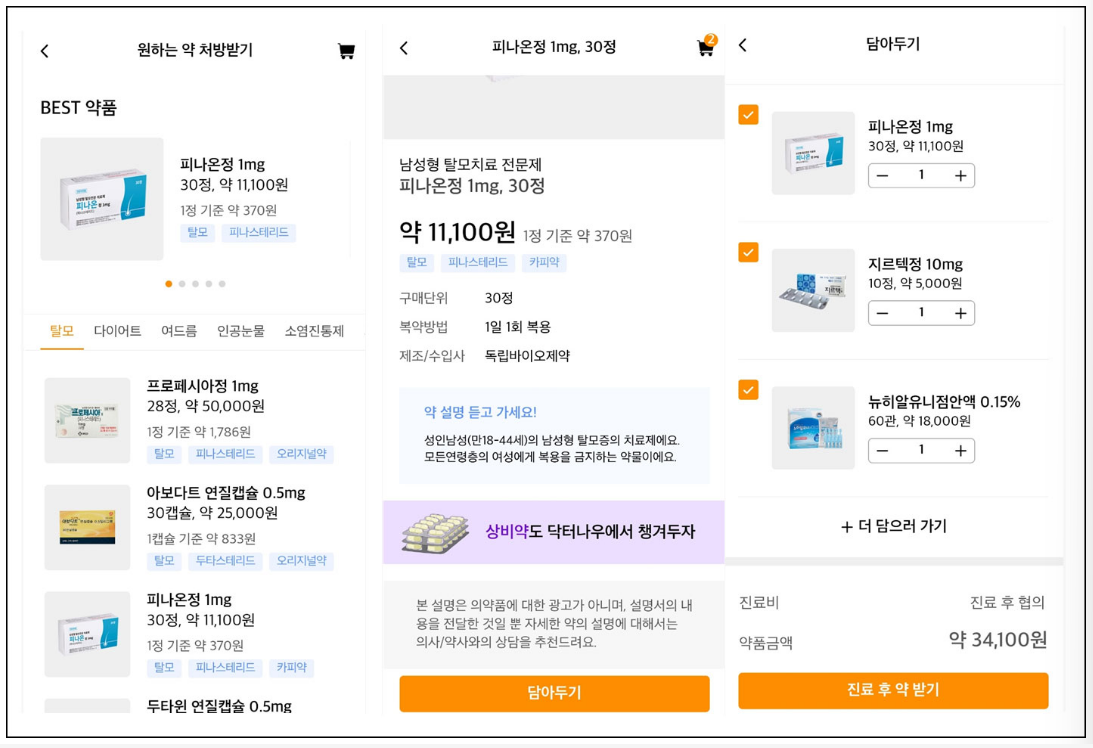Select 약 설명 듣고 가세요! heading
1093x748 pixels.
click(480, 412)
